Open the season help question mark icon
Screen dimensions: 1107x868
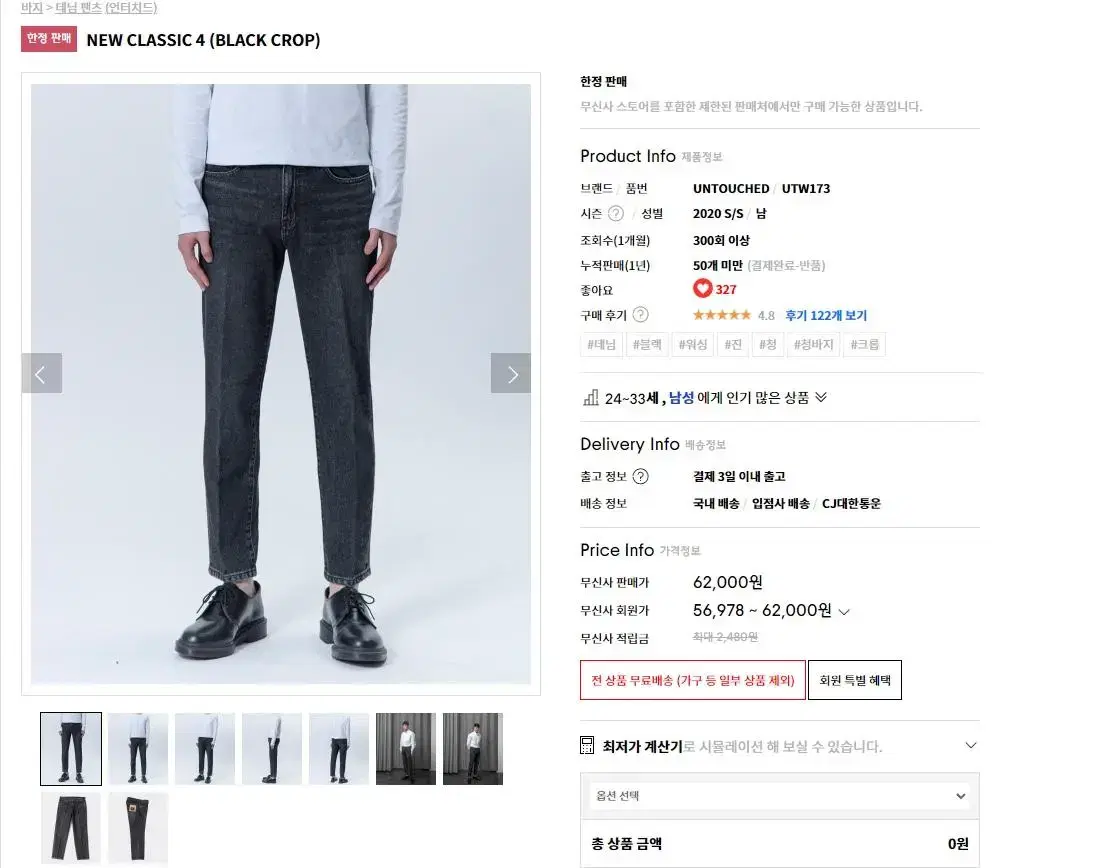pos(616,213)
